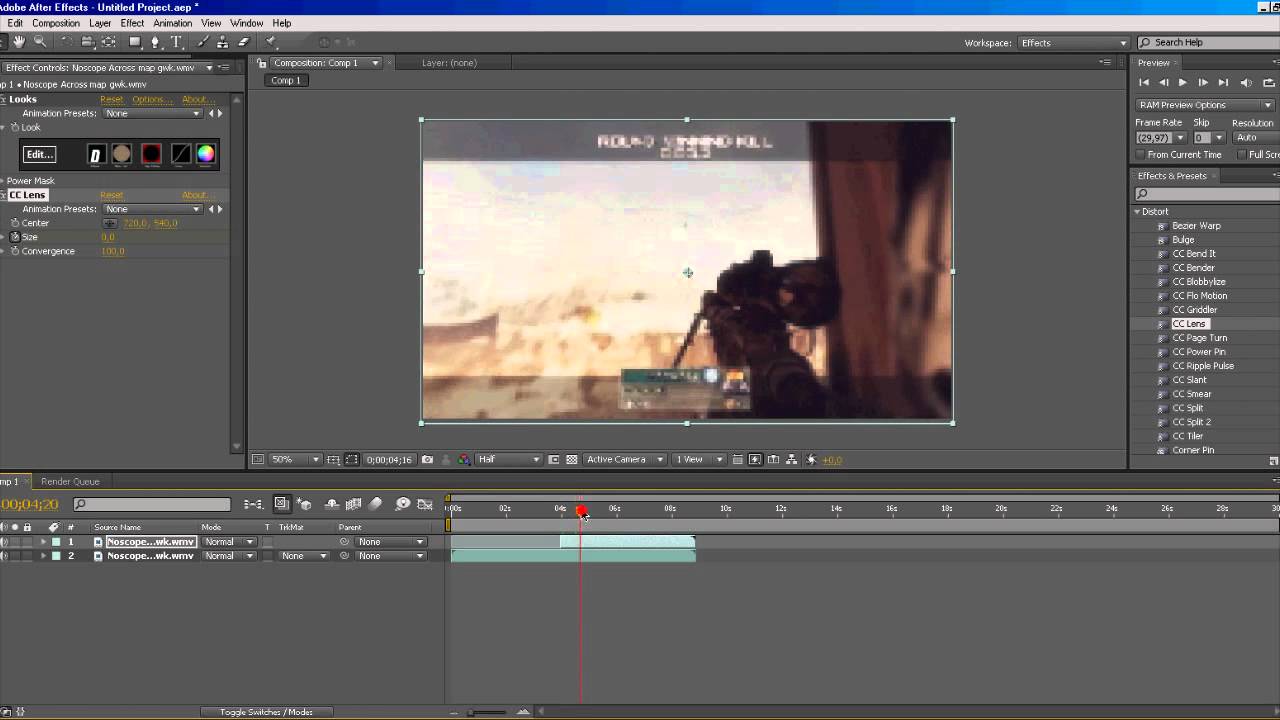Click Options link for Looks effect
This screenshot has width=1280, height=720.
(x=150, y=99)
